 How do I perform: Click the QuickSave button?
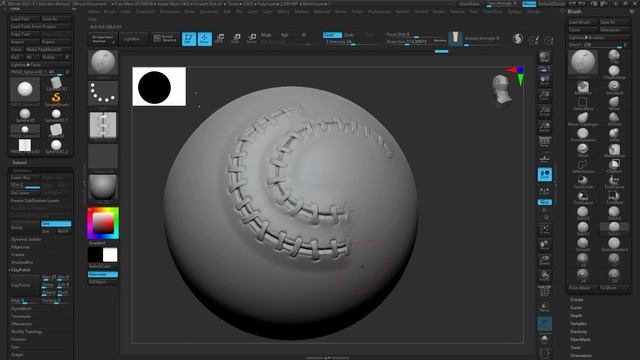(x=470, y=4)
